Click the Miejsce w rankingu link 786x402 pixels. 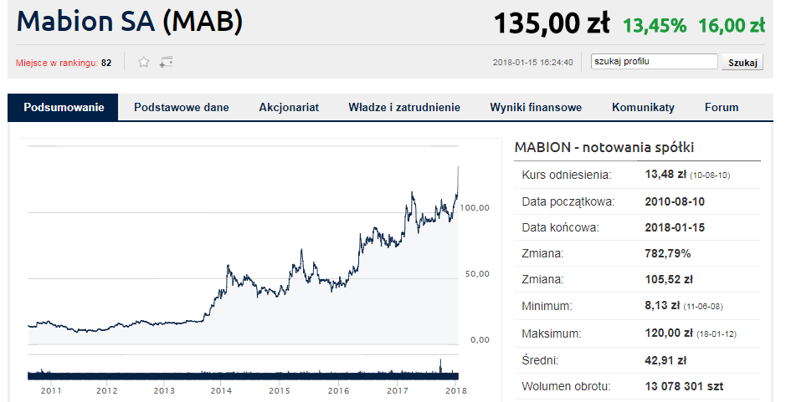coord(56,63)
